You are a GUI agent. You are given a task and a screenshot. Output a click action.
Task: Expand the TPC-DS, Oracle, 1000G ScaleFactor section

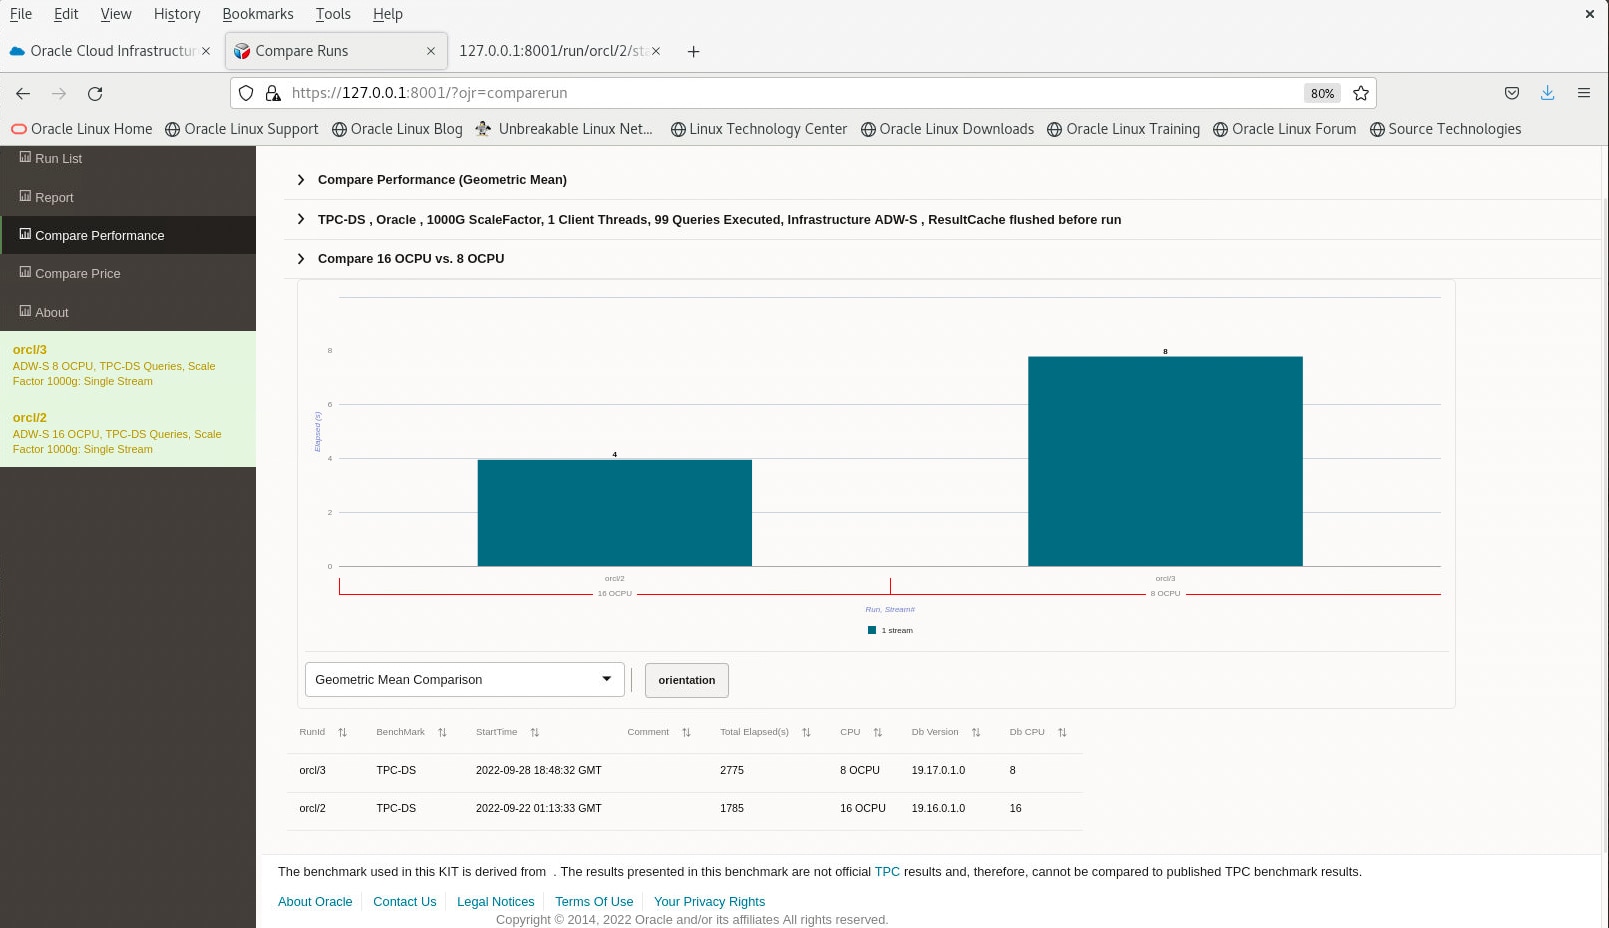click(x=301, y=219)
